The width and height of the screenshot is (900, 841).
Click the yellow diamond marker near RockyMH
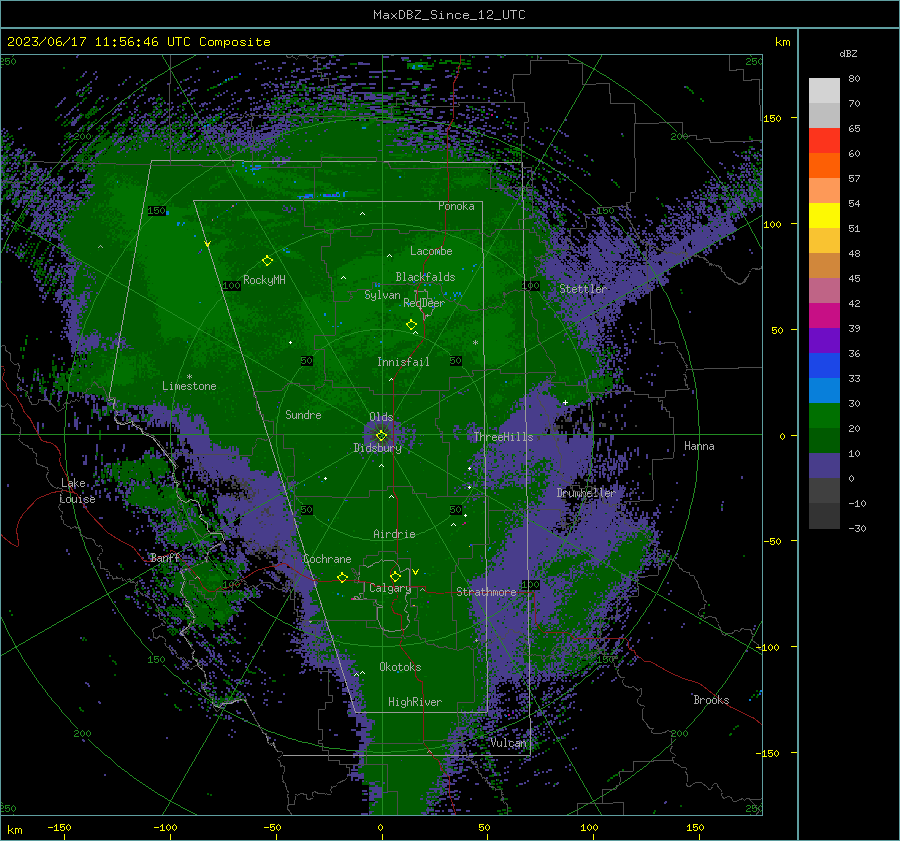click(x=267, y=261)
